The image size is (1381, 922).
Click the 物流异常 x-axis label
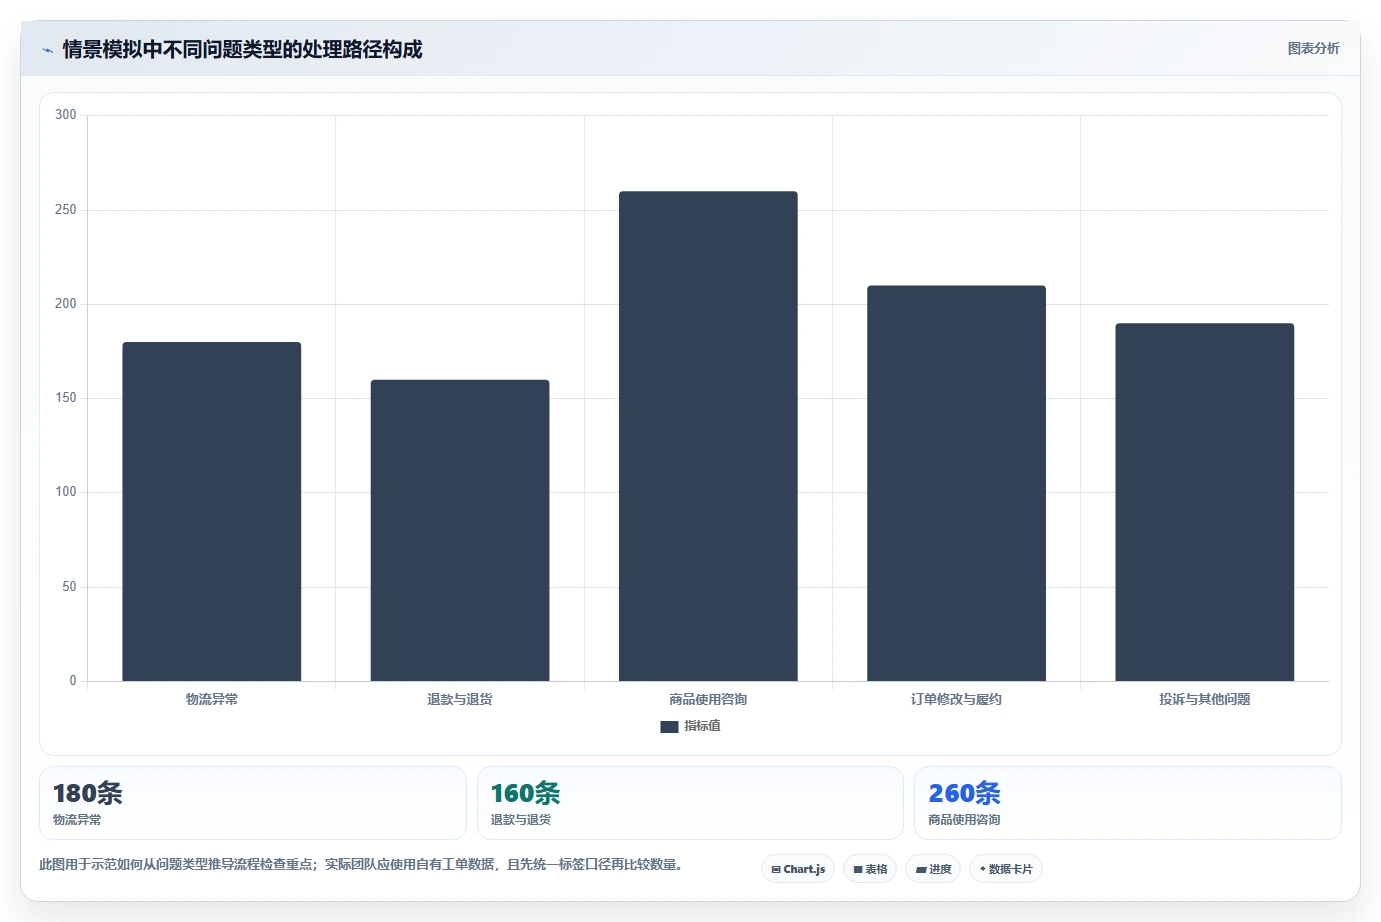[212, 699]
